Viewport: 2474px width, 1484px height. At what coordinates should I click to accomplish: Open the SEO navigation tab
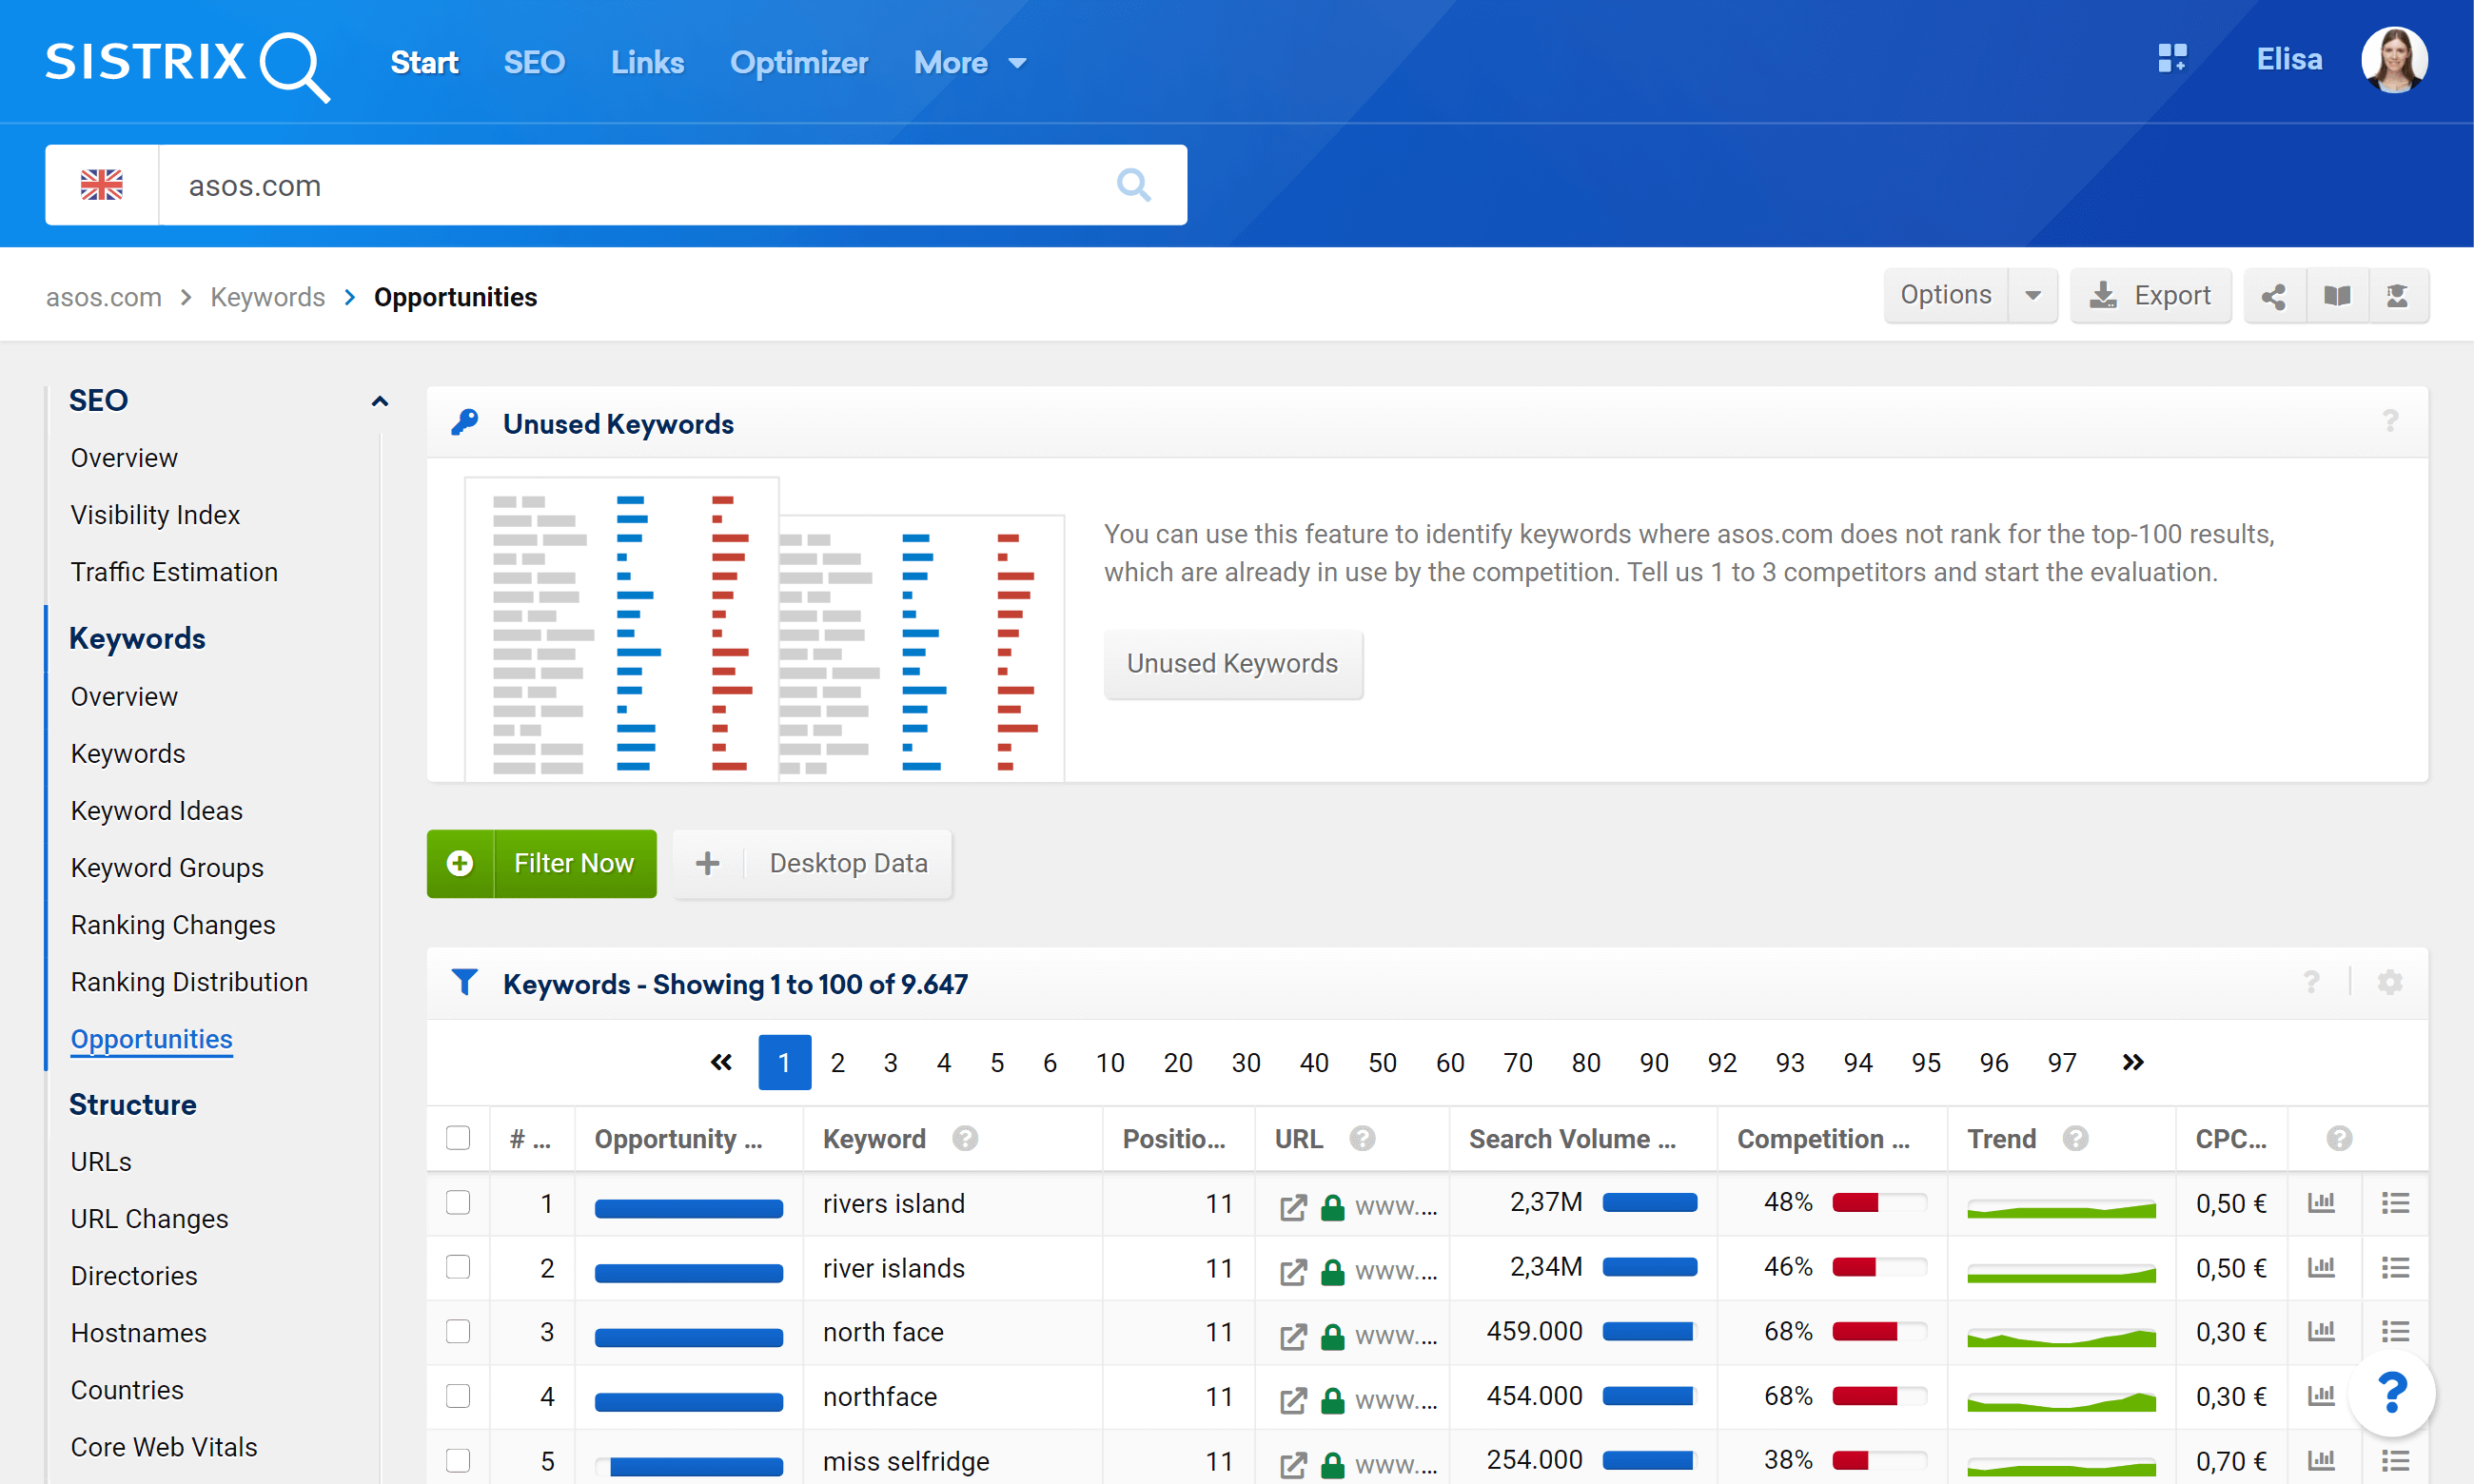pyautogui.click(x=534, y=63)
